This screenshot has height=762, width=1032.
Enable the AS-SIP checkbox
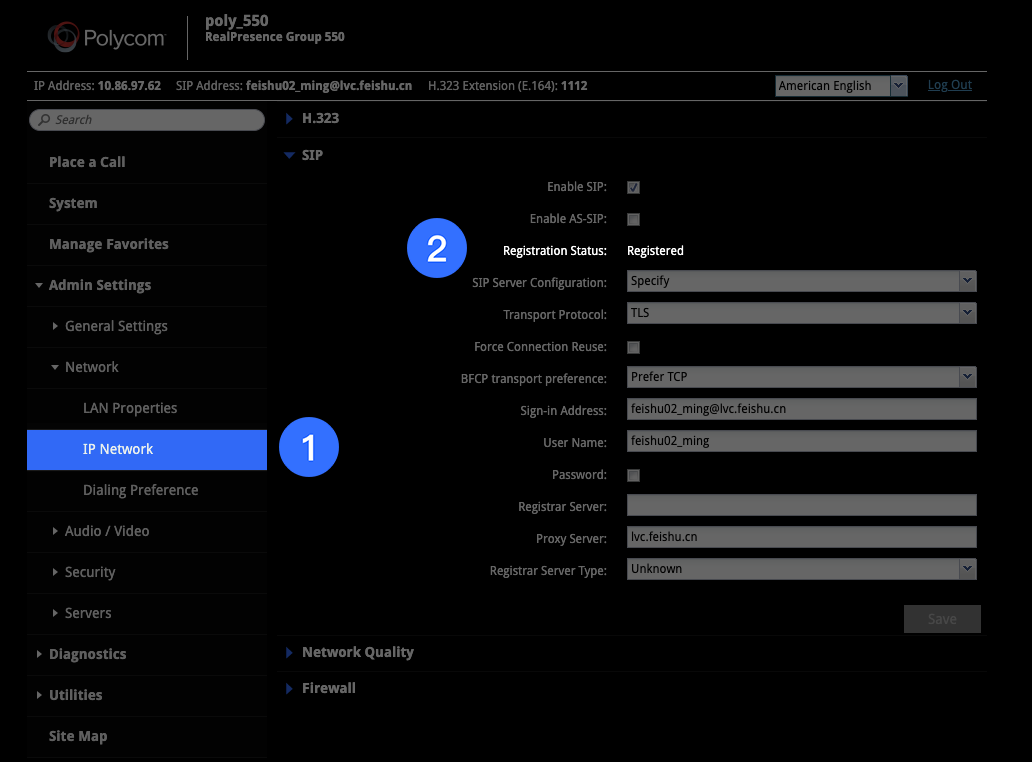633,219
